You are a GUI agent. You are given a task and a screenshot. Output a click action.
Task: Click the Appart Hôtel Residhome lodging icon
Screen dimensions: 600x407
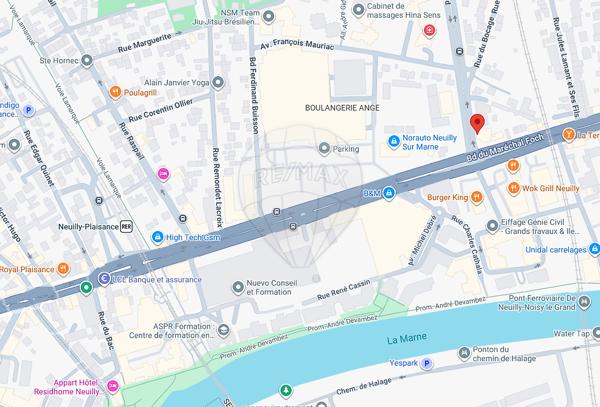pyautogui.click(x=112, y=386)
